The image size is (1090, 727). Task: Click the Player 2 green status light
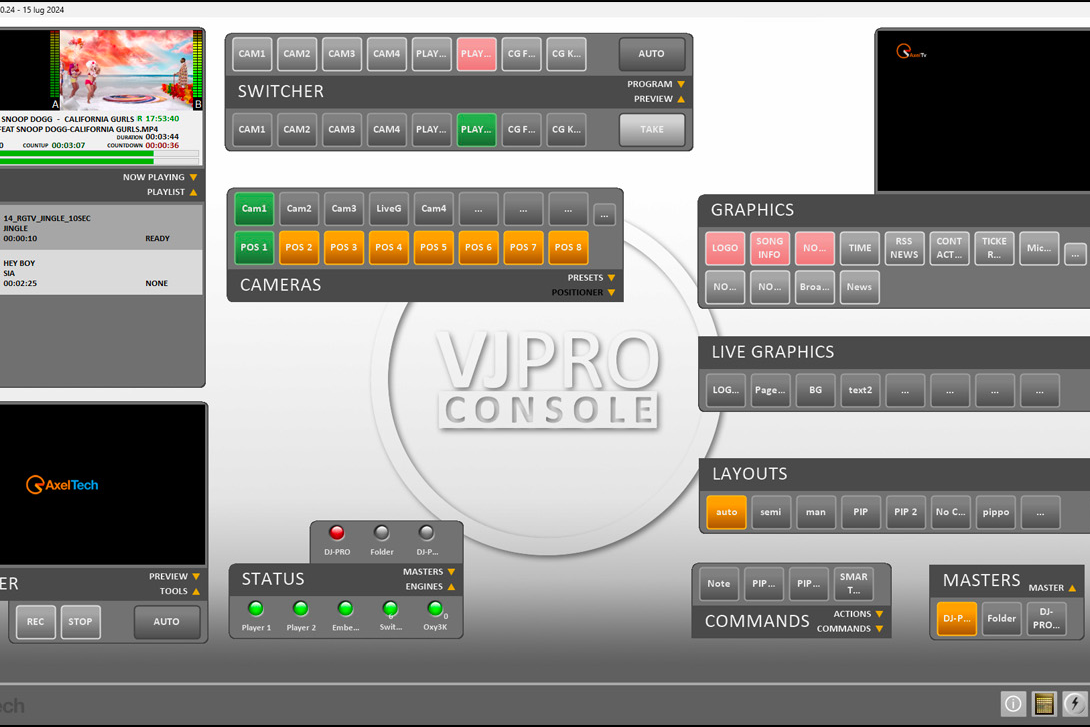pyautogui.click(x=301, y=609)
